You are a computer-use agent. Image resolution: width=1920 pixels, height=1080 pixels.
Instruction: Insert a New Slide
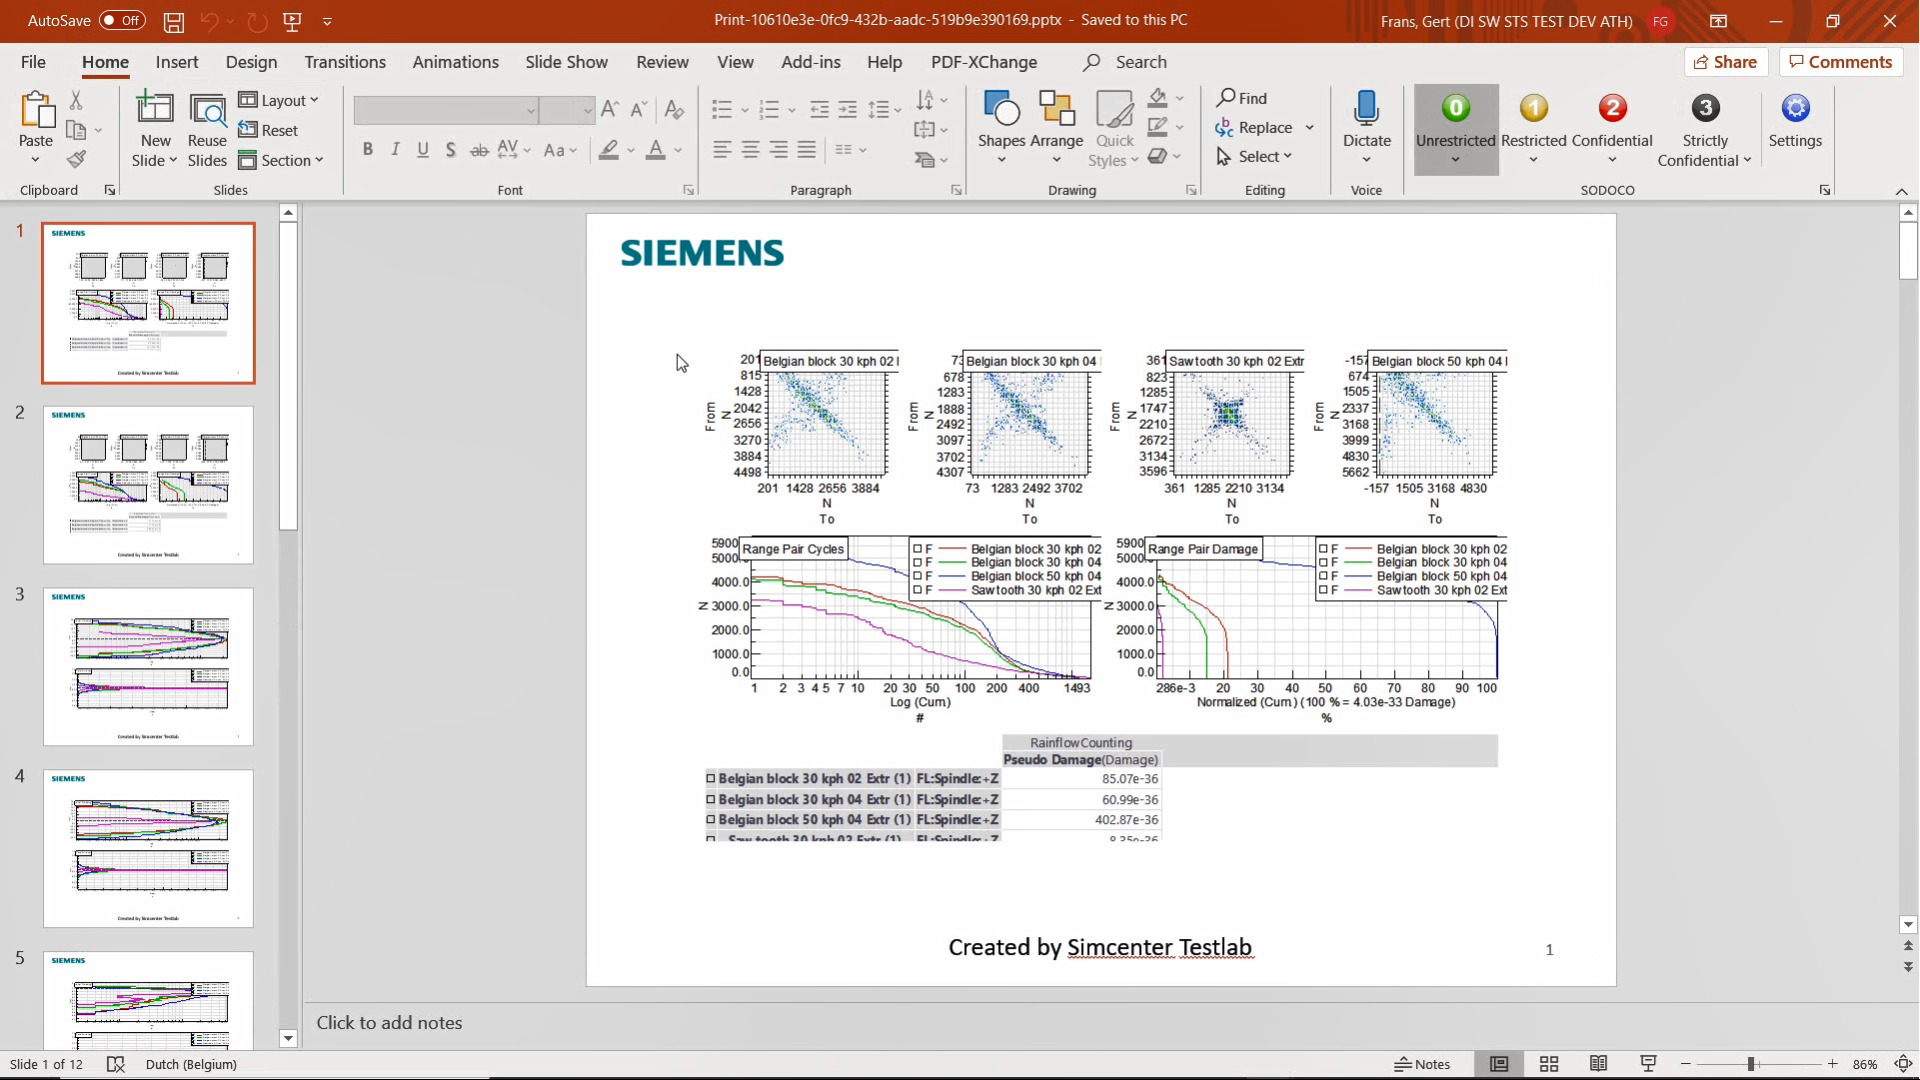(x=154, y=108)
